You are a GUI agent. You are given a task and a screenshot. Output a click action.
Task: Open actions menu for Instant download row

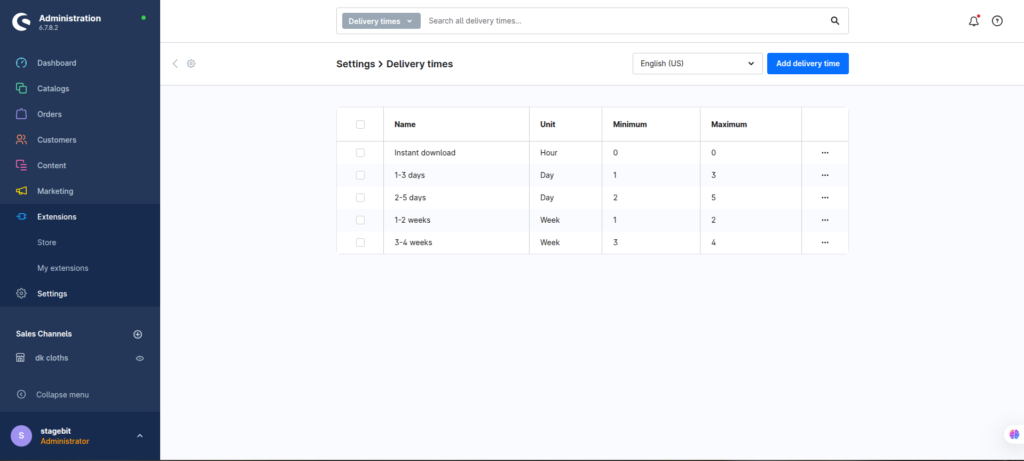click(825, 153)
